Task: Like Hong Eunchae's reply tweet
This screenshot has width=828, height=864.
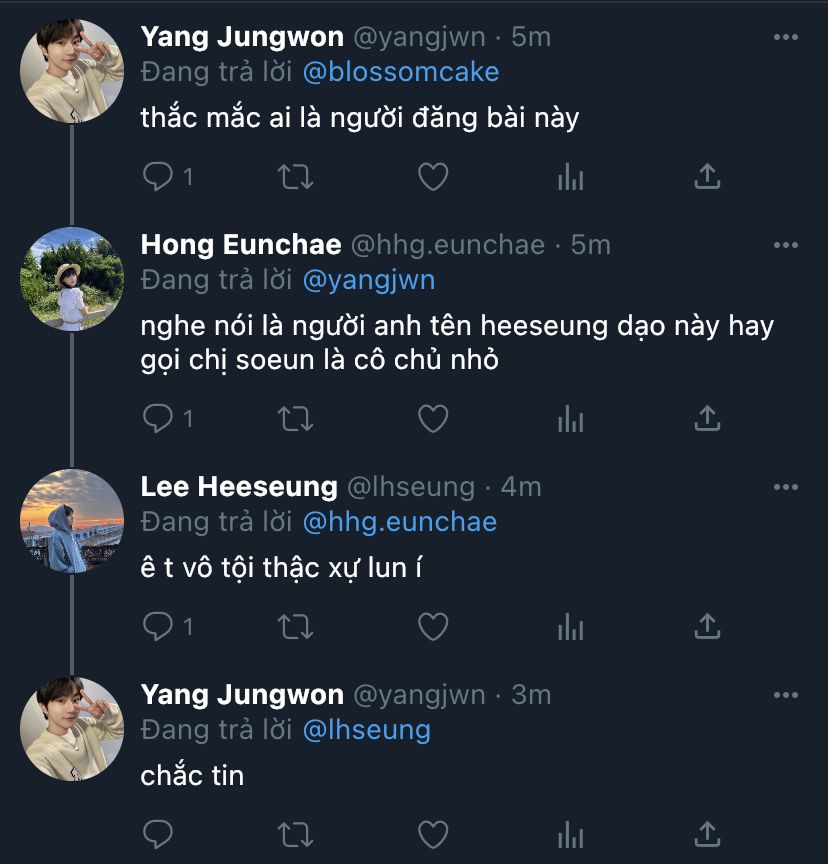Action: [432, 419]
